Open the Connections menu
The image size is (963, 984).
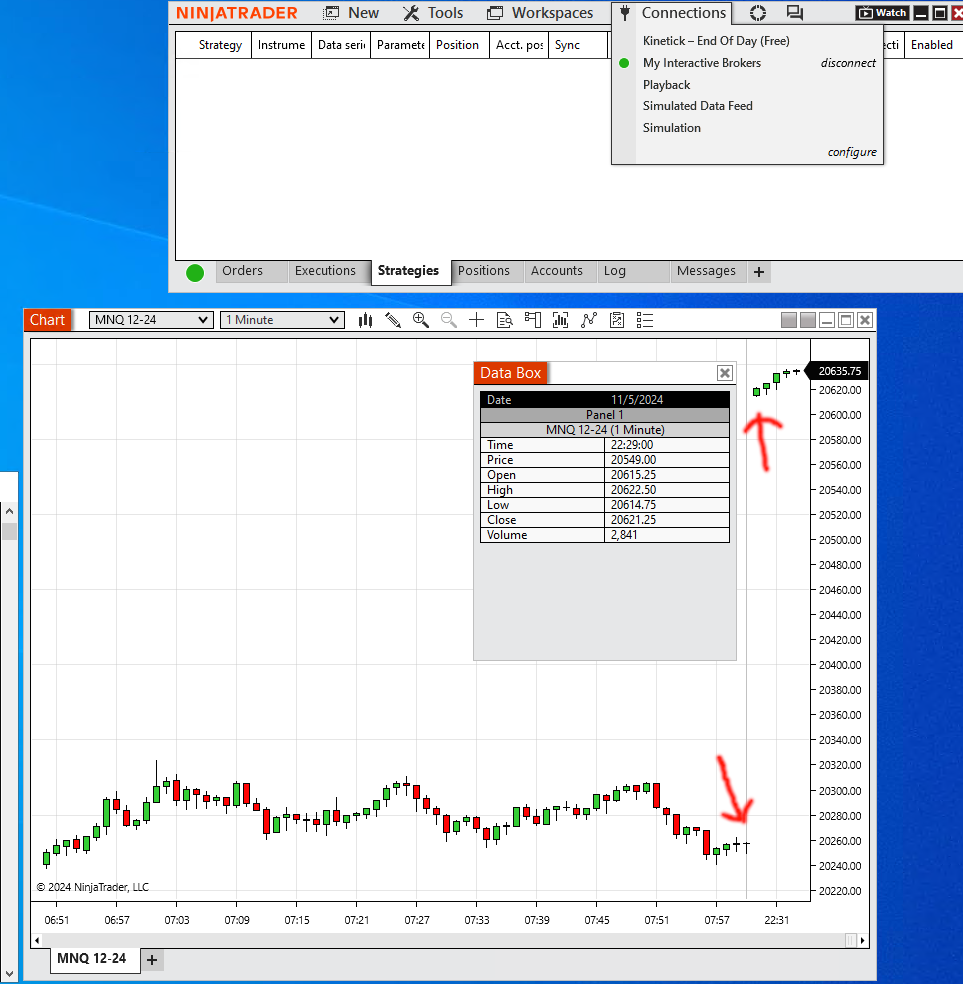pyautogui.click(x=684, y=13)
